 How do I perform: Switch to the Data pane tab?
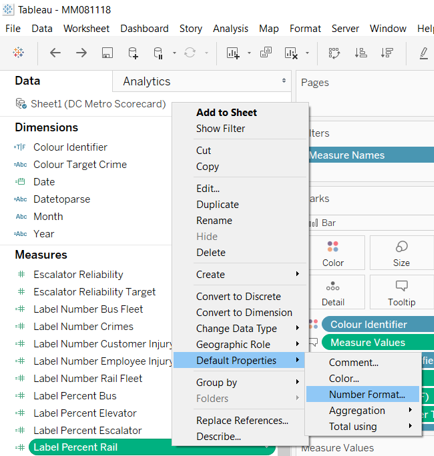28,81
